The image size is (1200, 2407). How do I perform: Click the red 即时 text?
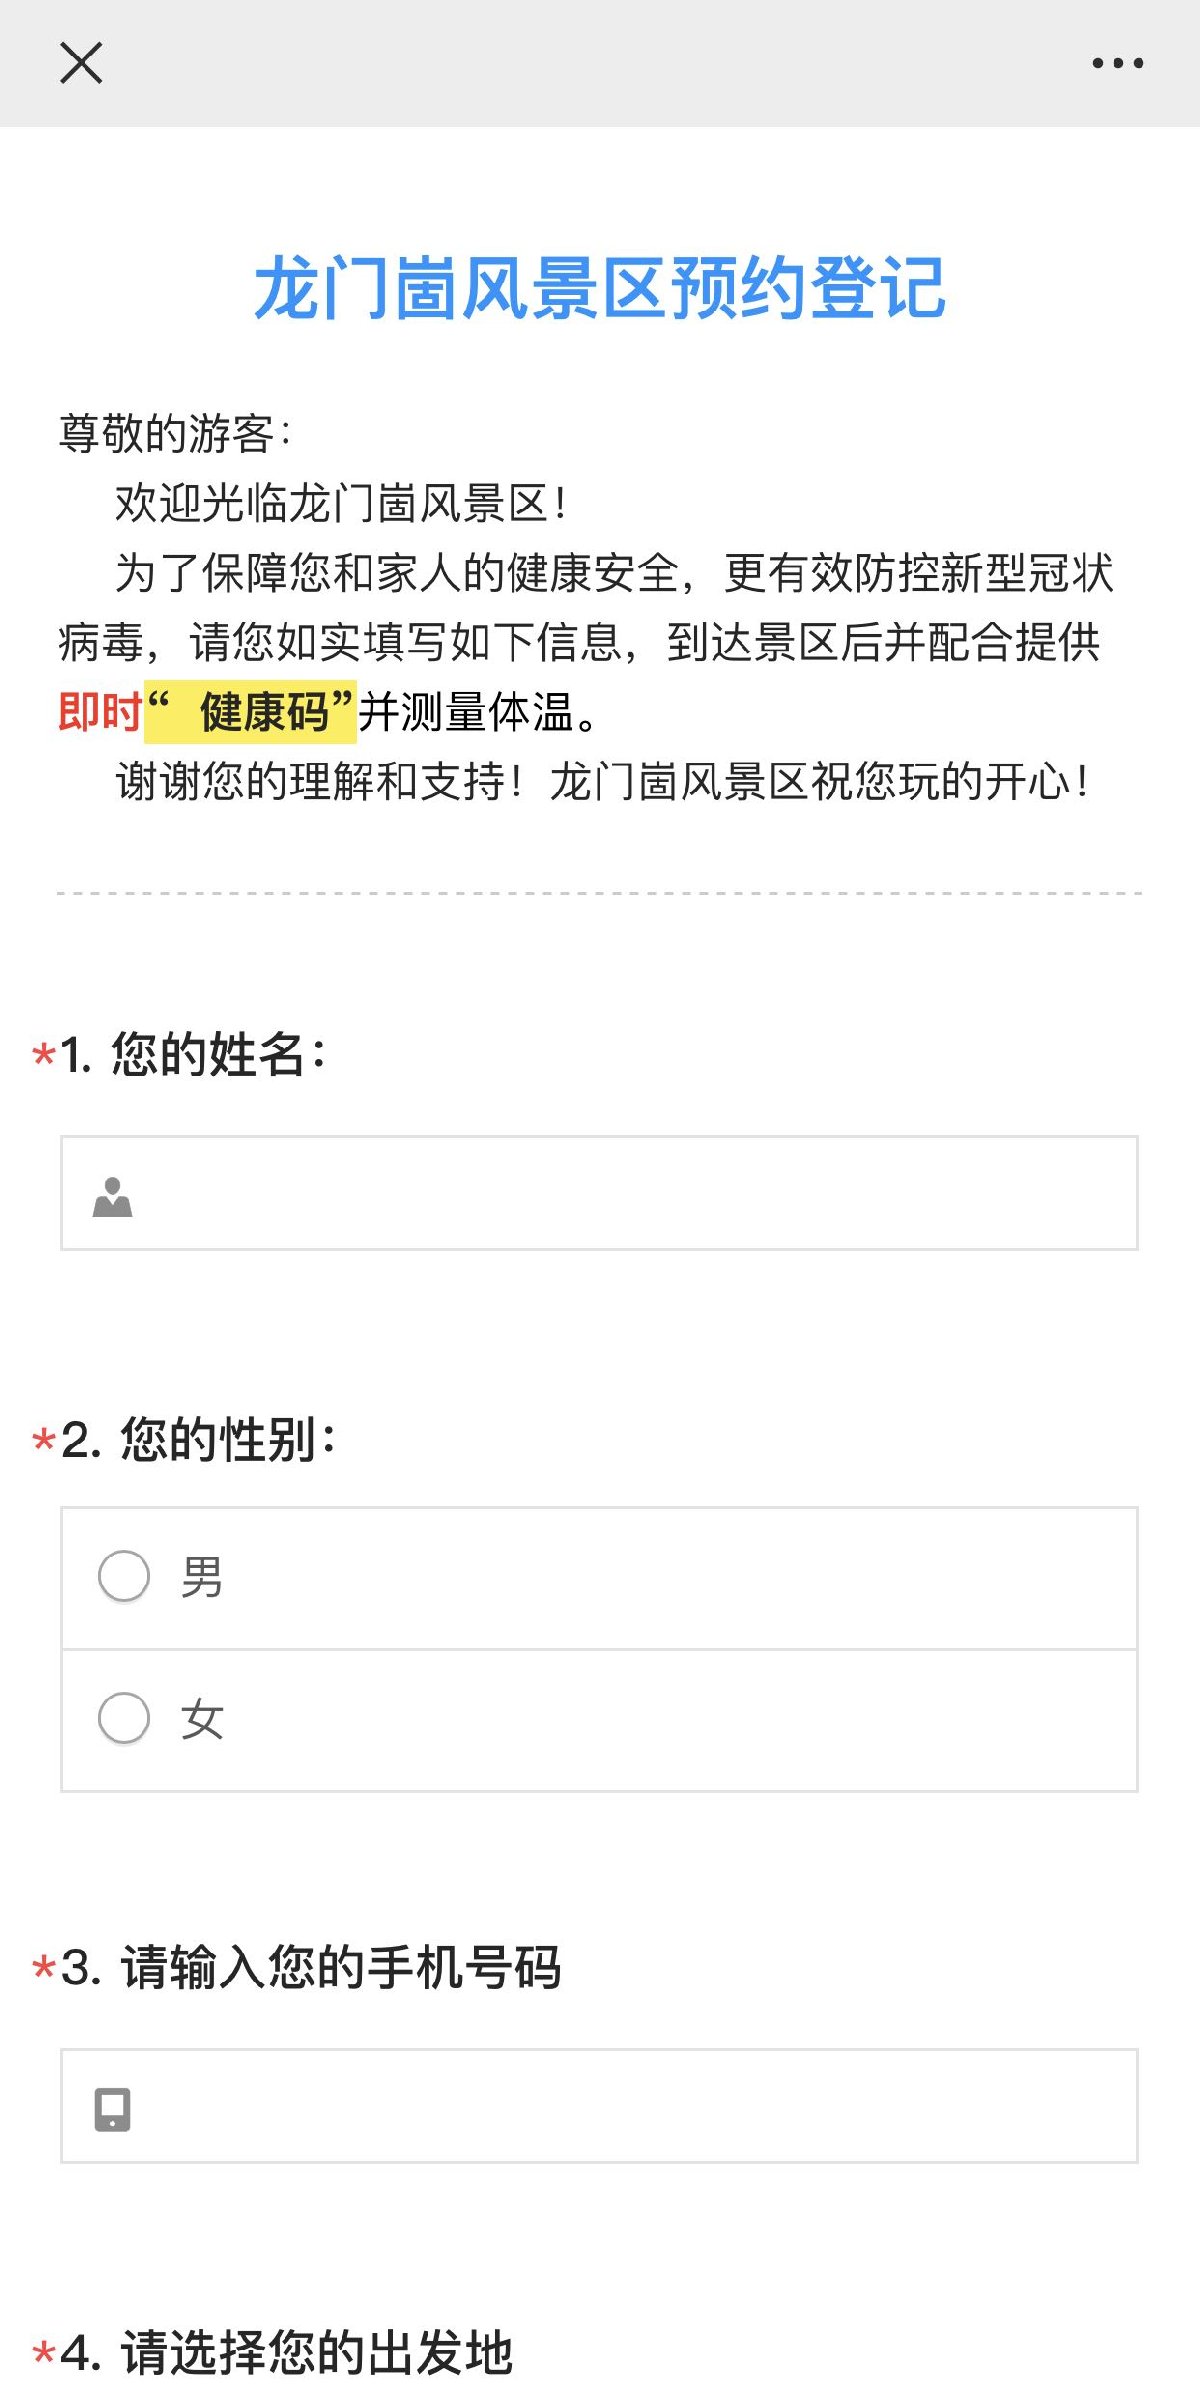click(x=100, y=712)
